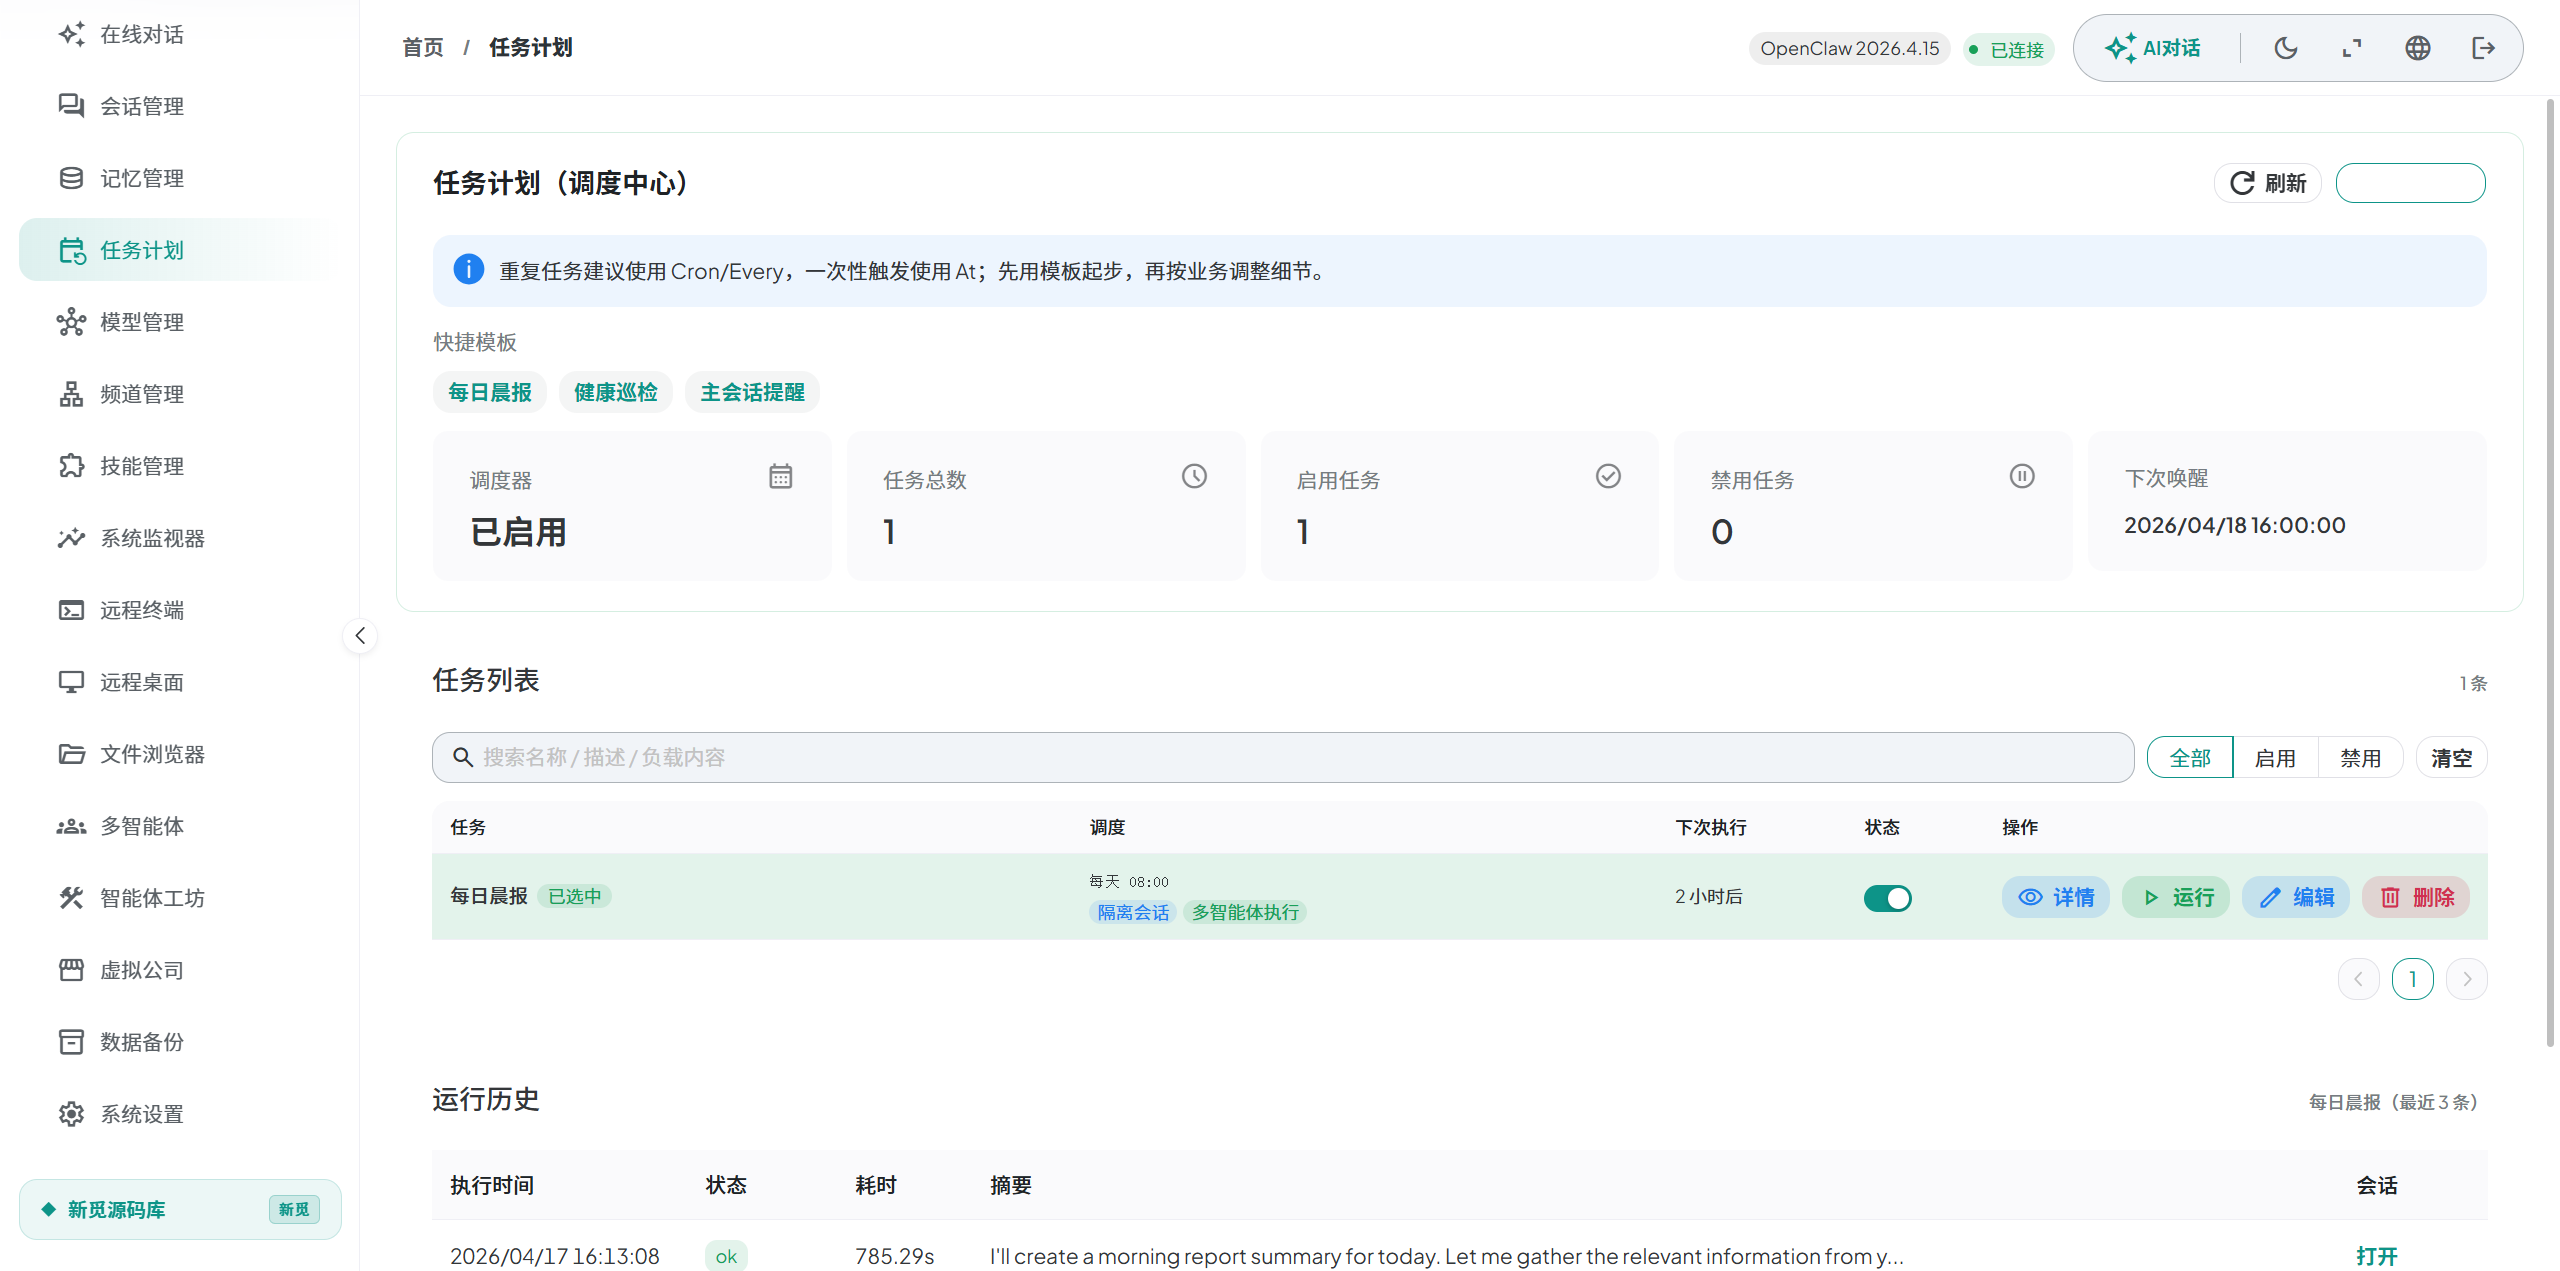Go to the next page with right arrow
The image size is (2560, 1271).
tap(2467, 979)
